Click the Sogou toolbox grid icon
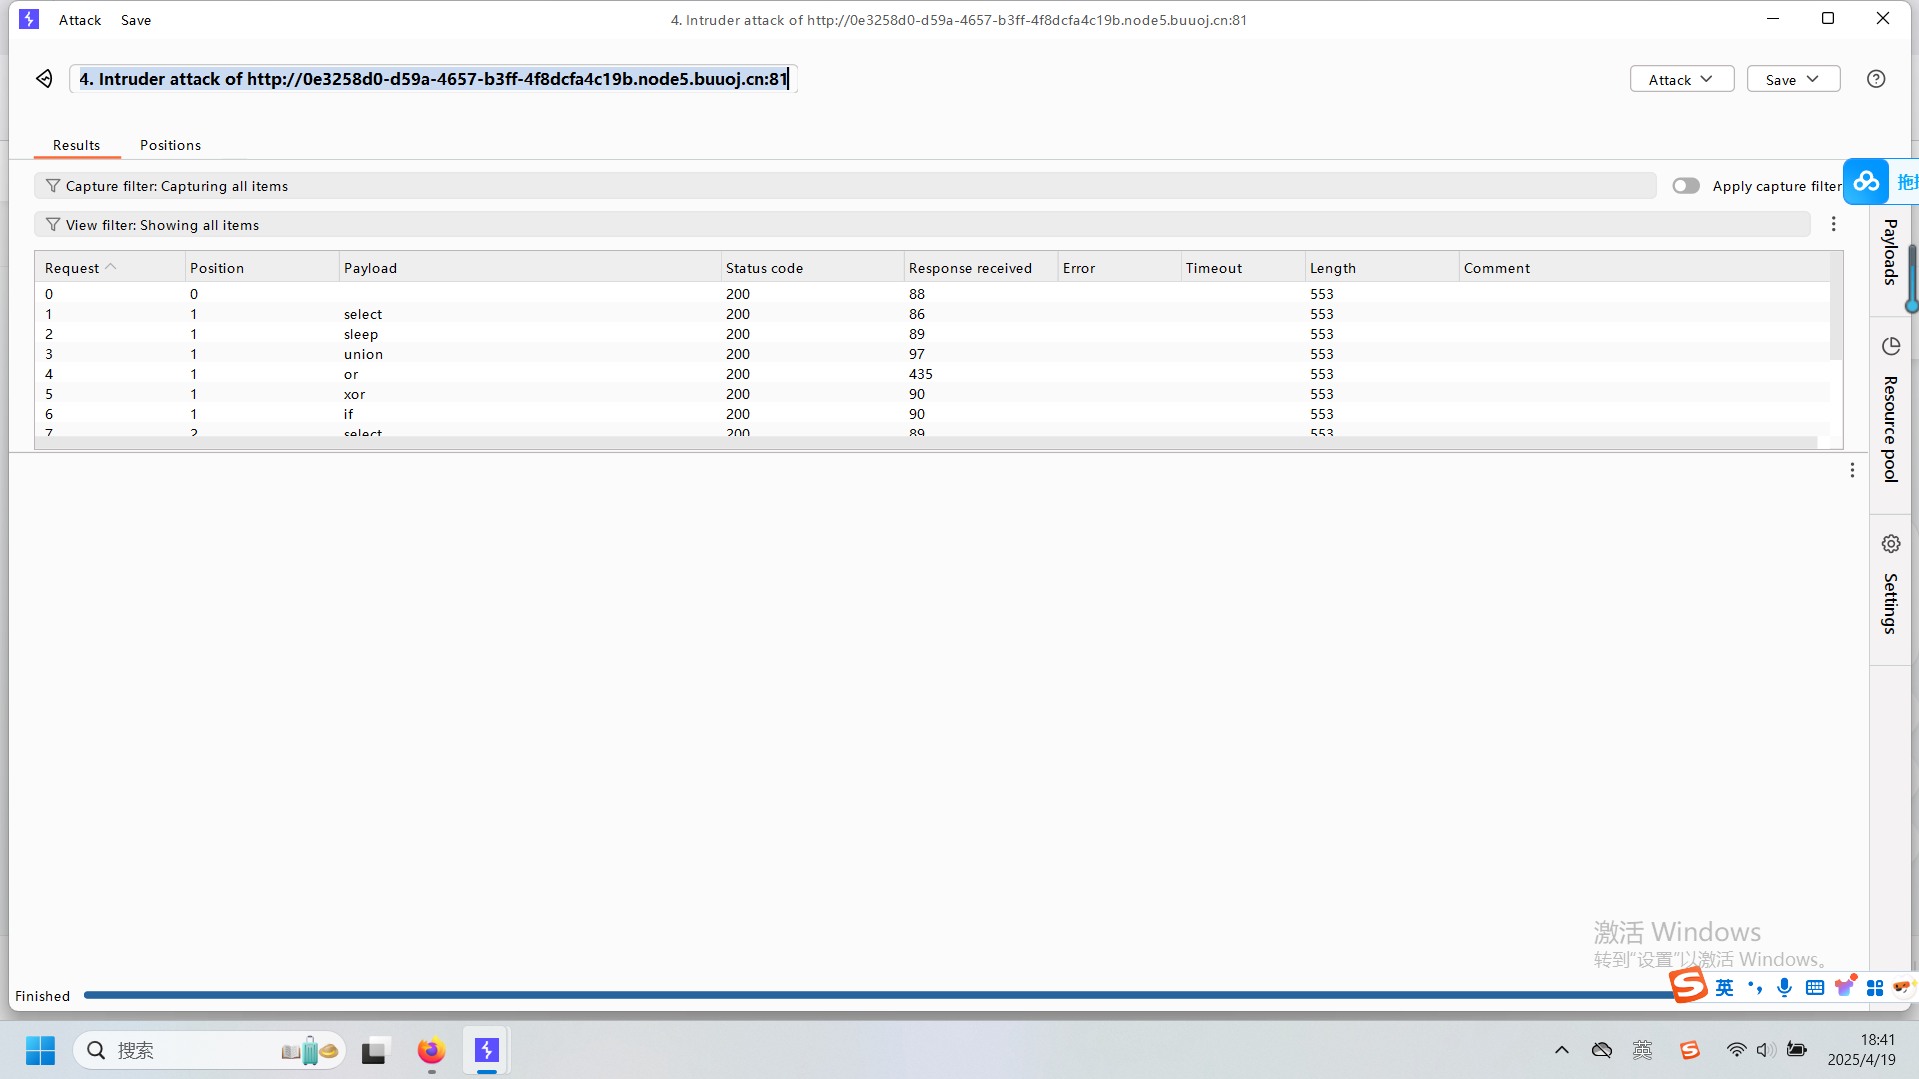Image resolution: width=1919 pixels, height=1079 pixels. [1875, 988]
